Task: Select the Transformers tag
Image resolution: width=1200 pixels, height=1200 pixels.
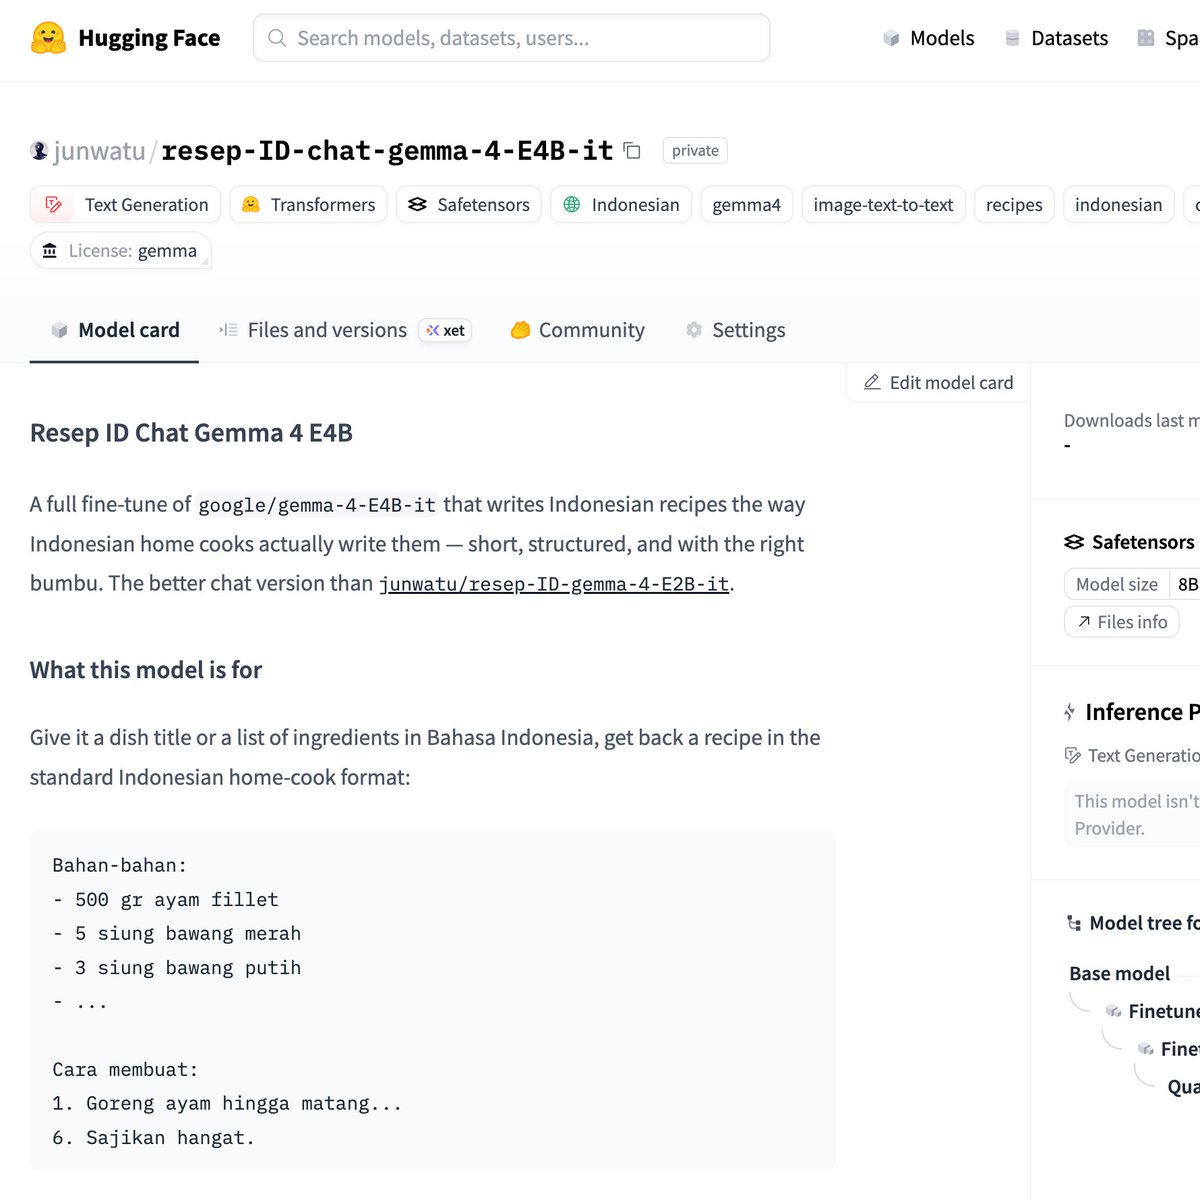Action: point(308,204)
